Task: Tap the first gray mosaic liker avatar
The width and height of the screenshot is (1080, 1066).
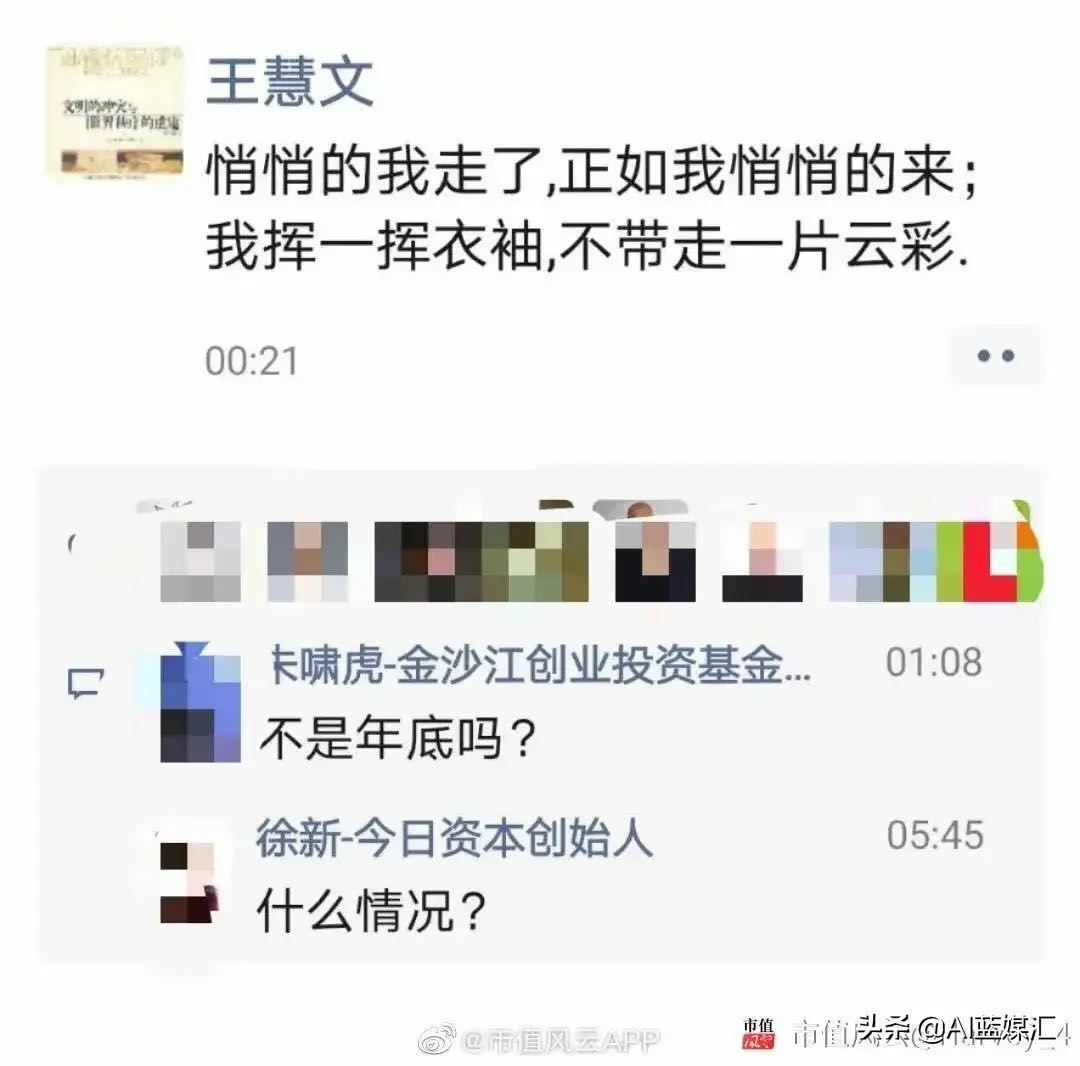Action: pos(200,561)
